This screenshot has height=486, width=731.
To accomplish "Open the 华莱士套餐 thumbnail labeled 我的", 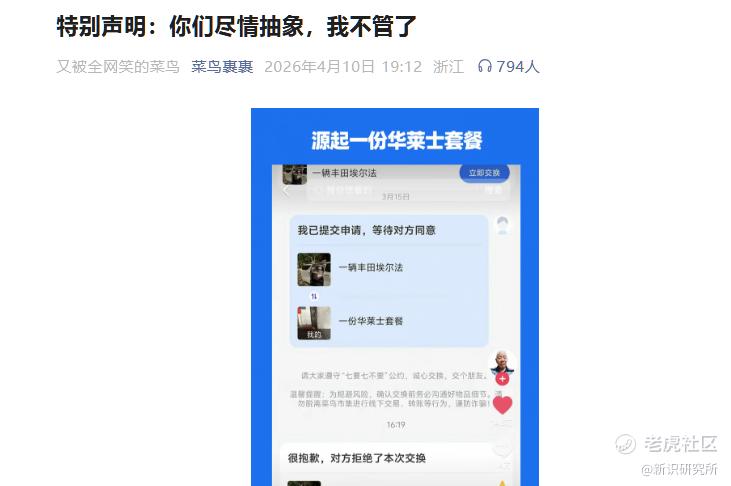I will pos(314,323).
